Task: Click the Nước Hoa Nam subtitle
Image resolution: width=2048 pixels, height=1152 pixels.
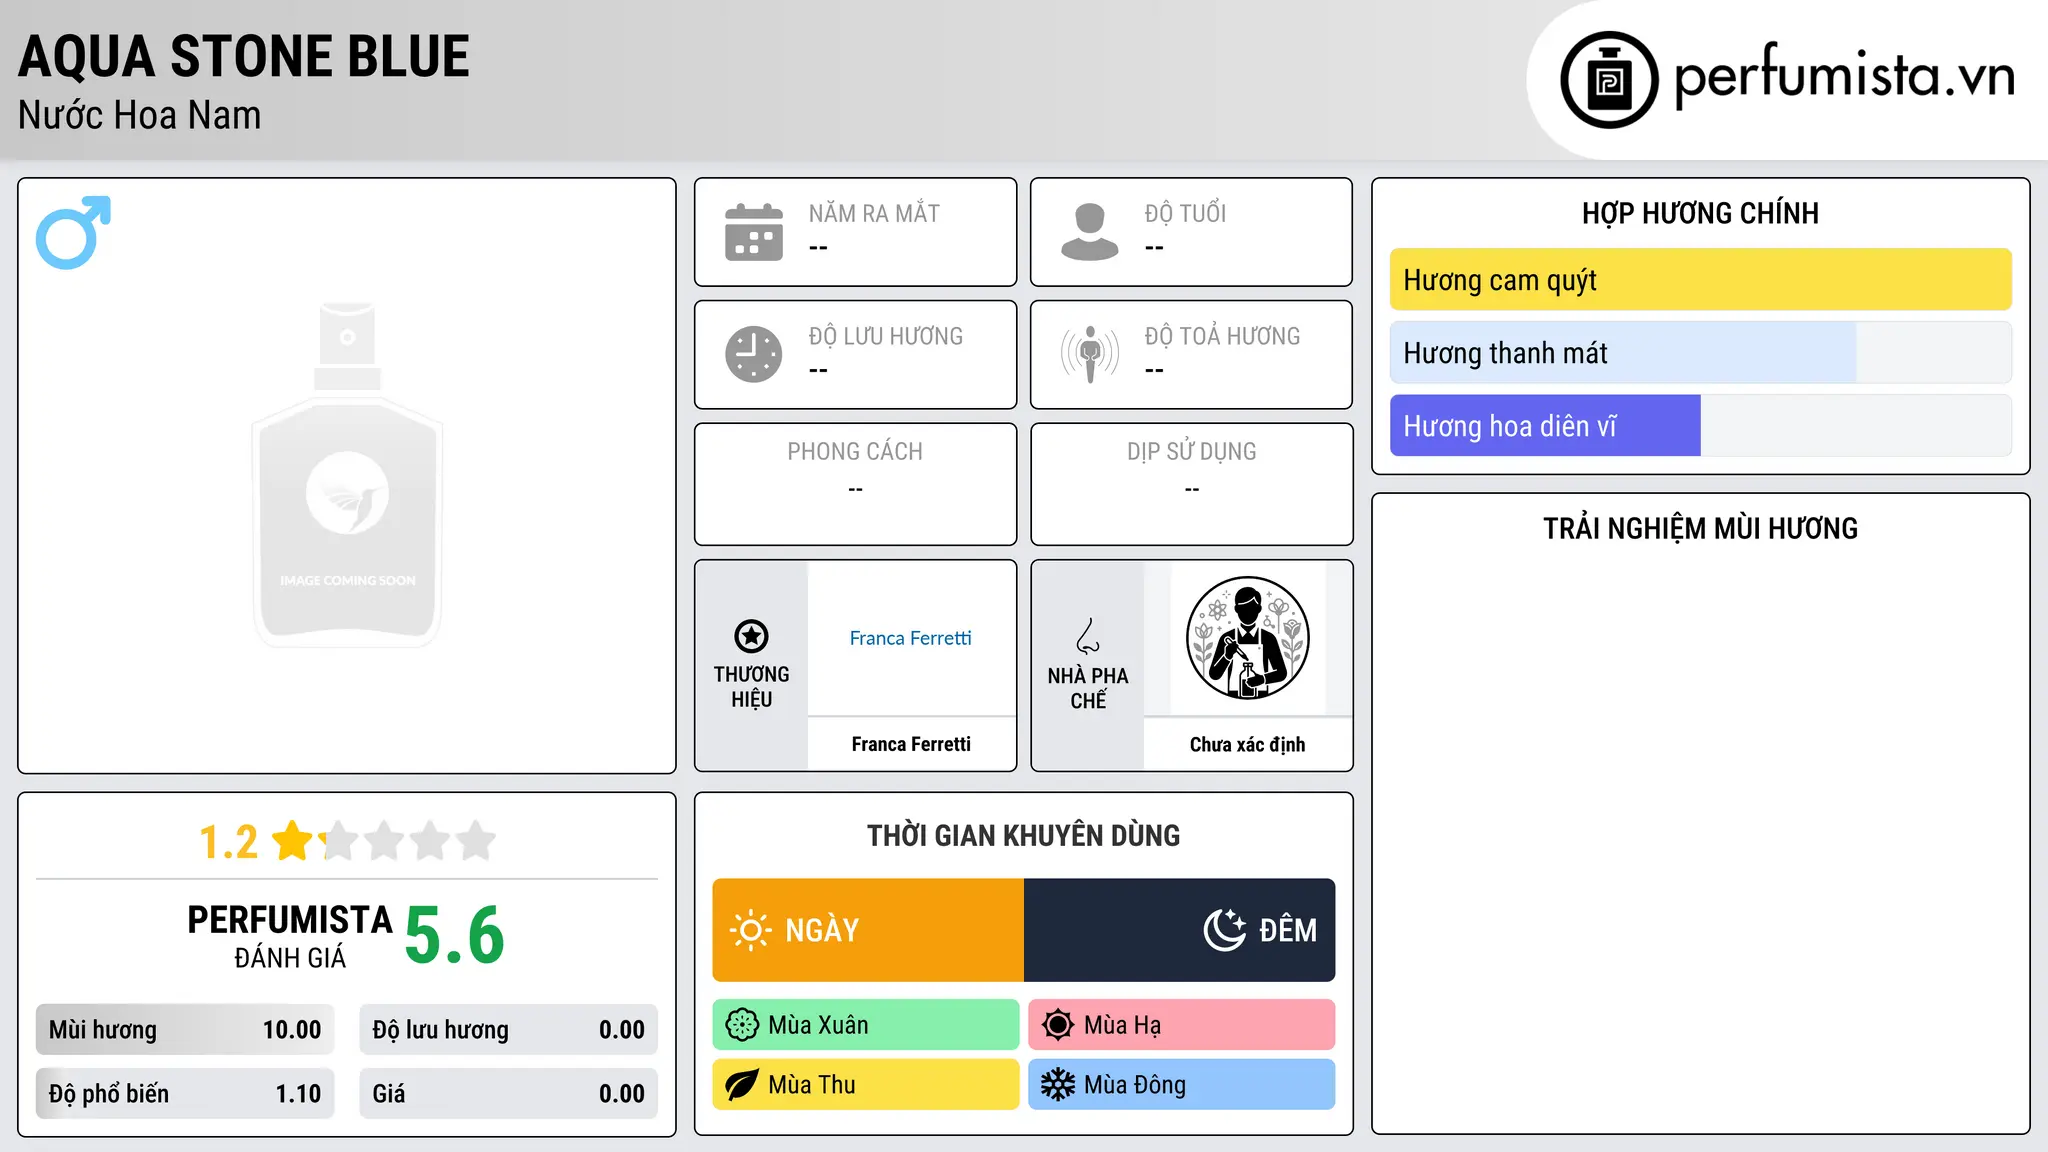Action: 139,116
